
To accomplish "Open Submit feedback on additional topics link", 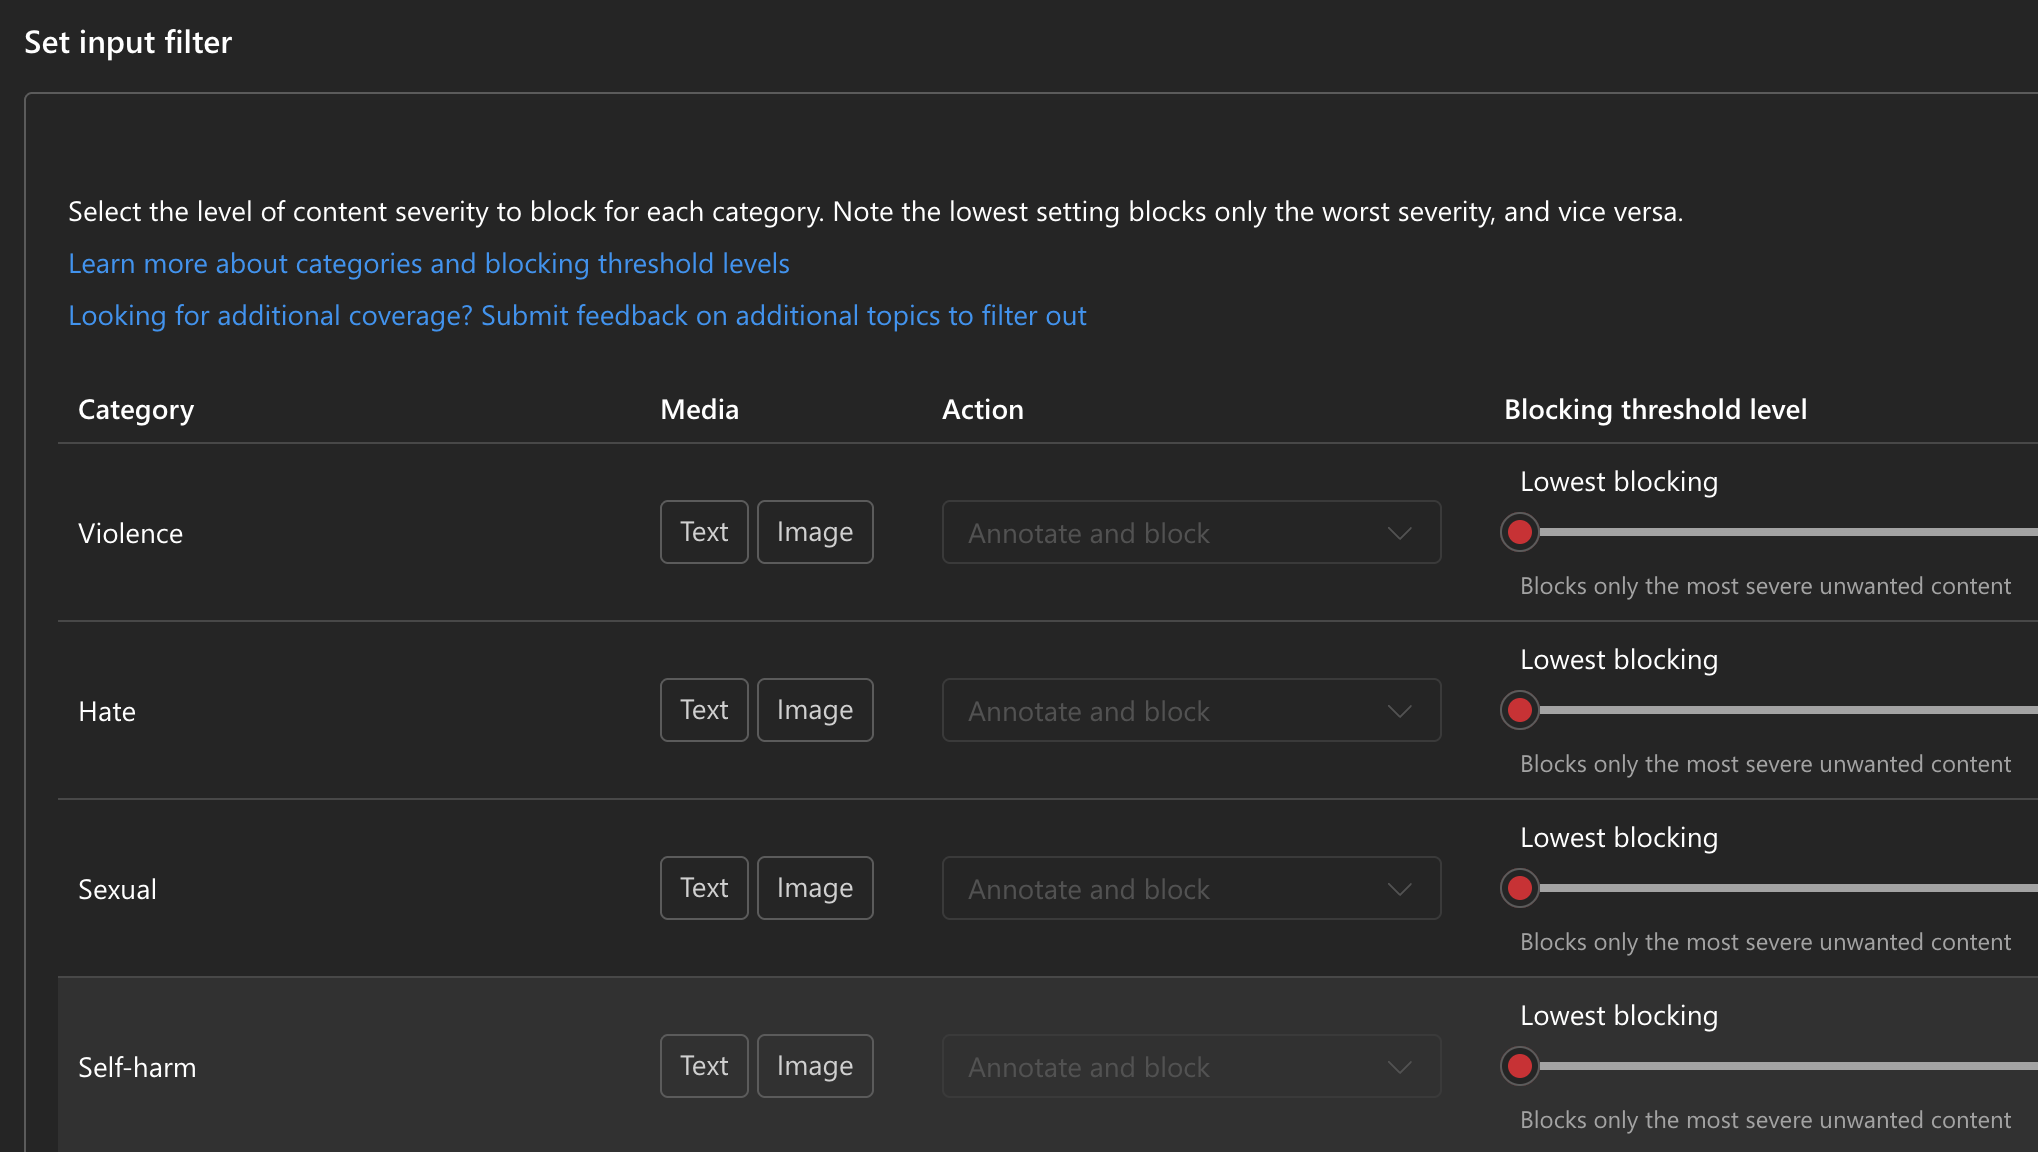I will click(577, 315).
